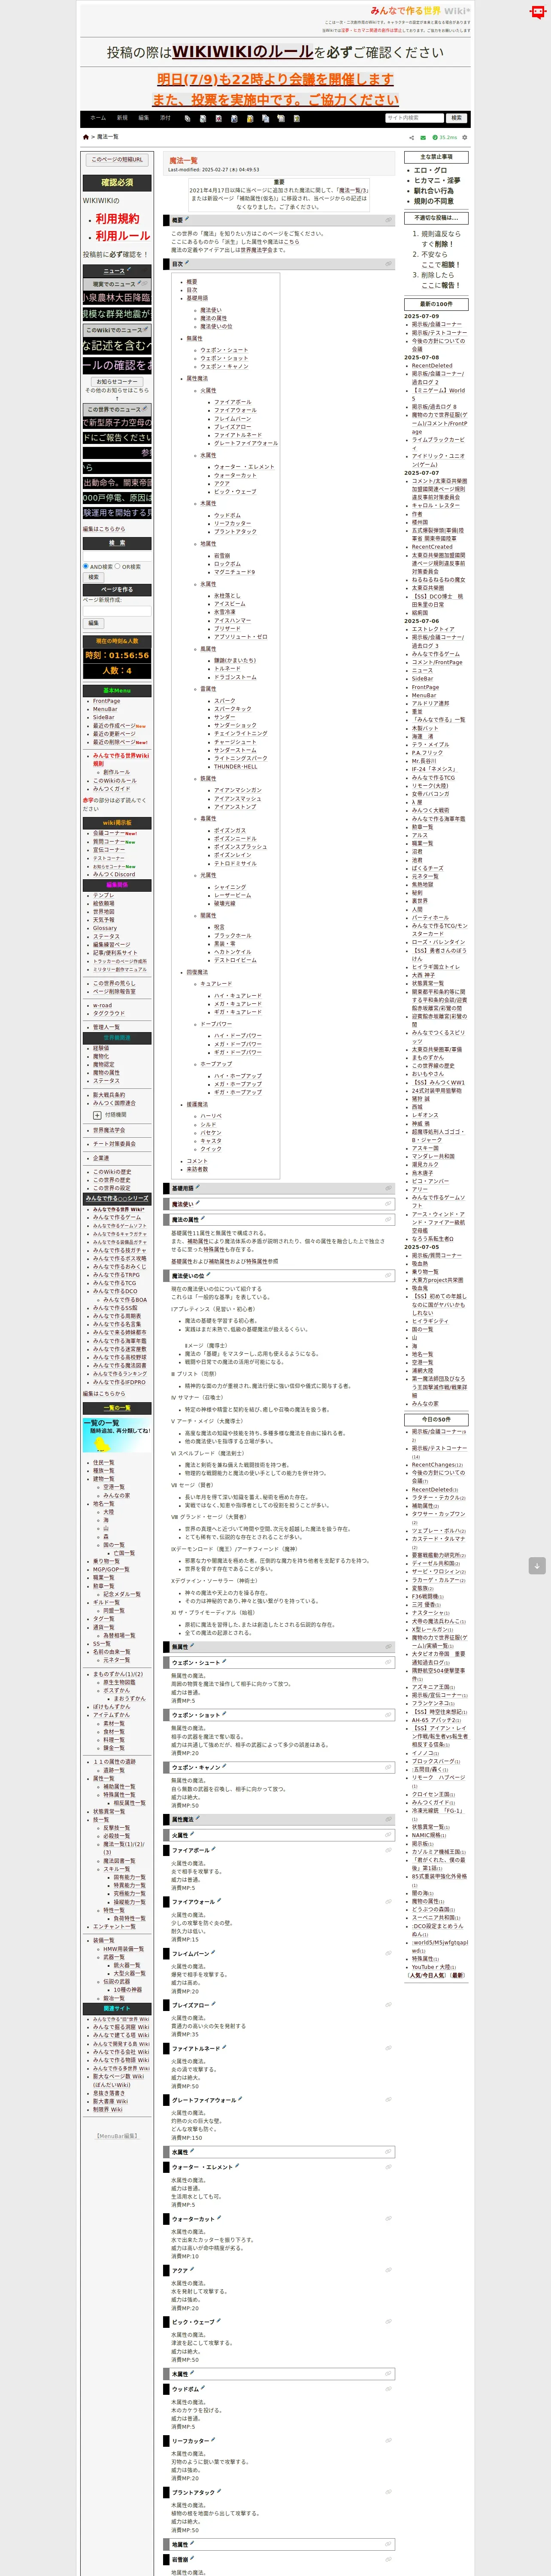Open RecentDeleted in the 最新の100件 list
This screenshot has height=2576, width=551.
[432, 366]
